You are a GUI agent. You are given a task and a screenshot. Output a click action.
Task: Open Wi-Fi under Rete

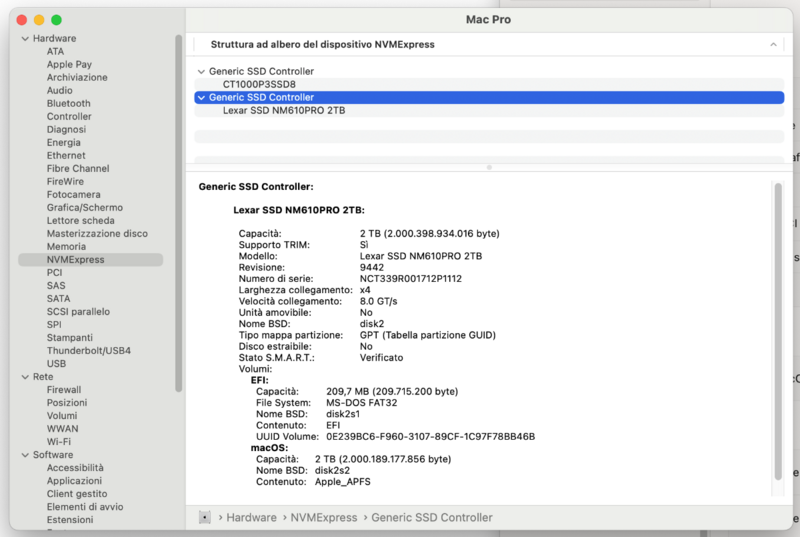coord(58,442)
